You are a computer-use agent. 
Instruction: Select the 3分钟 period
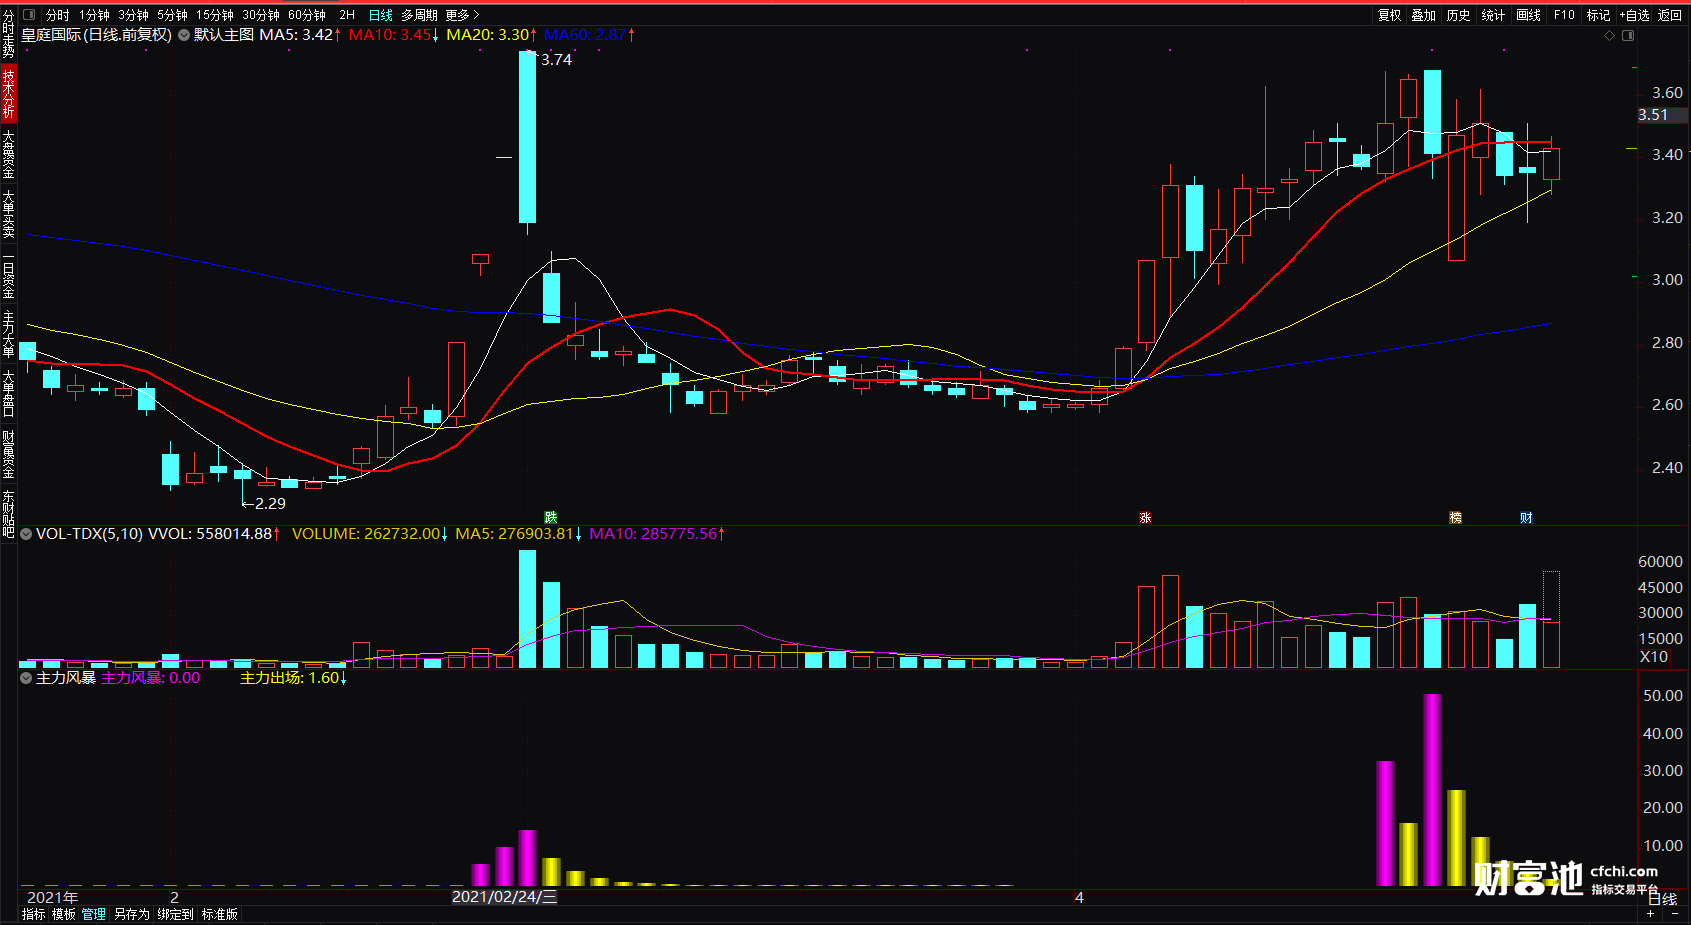133,15
